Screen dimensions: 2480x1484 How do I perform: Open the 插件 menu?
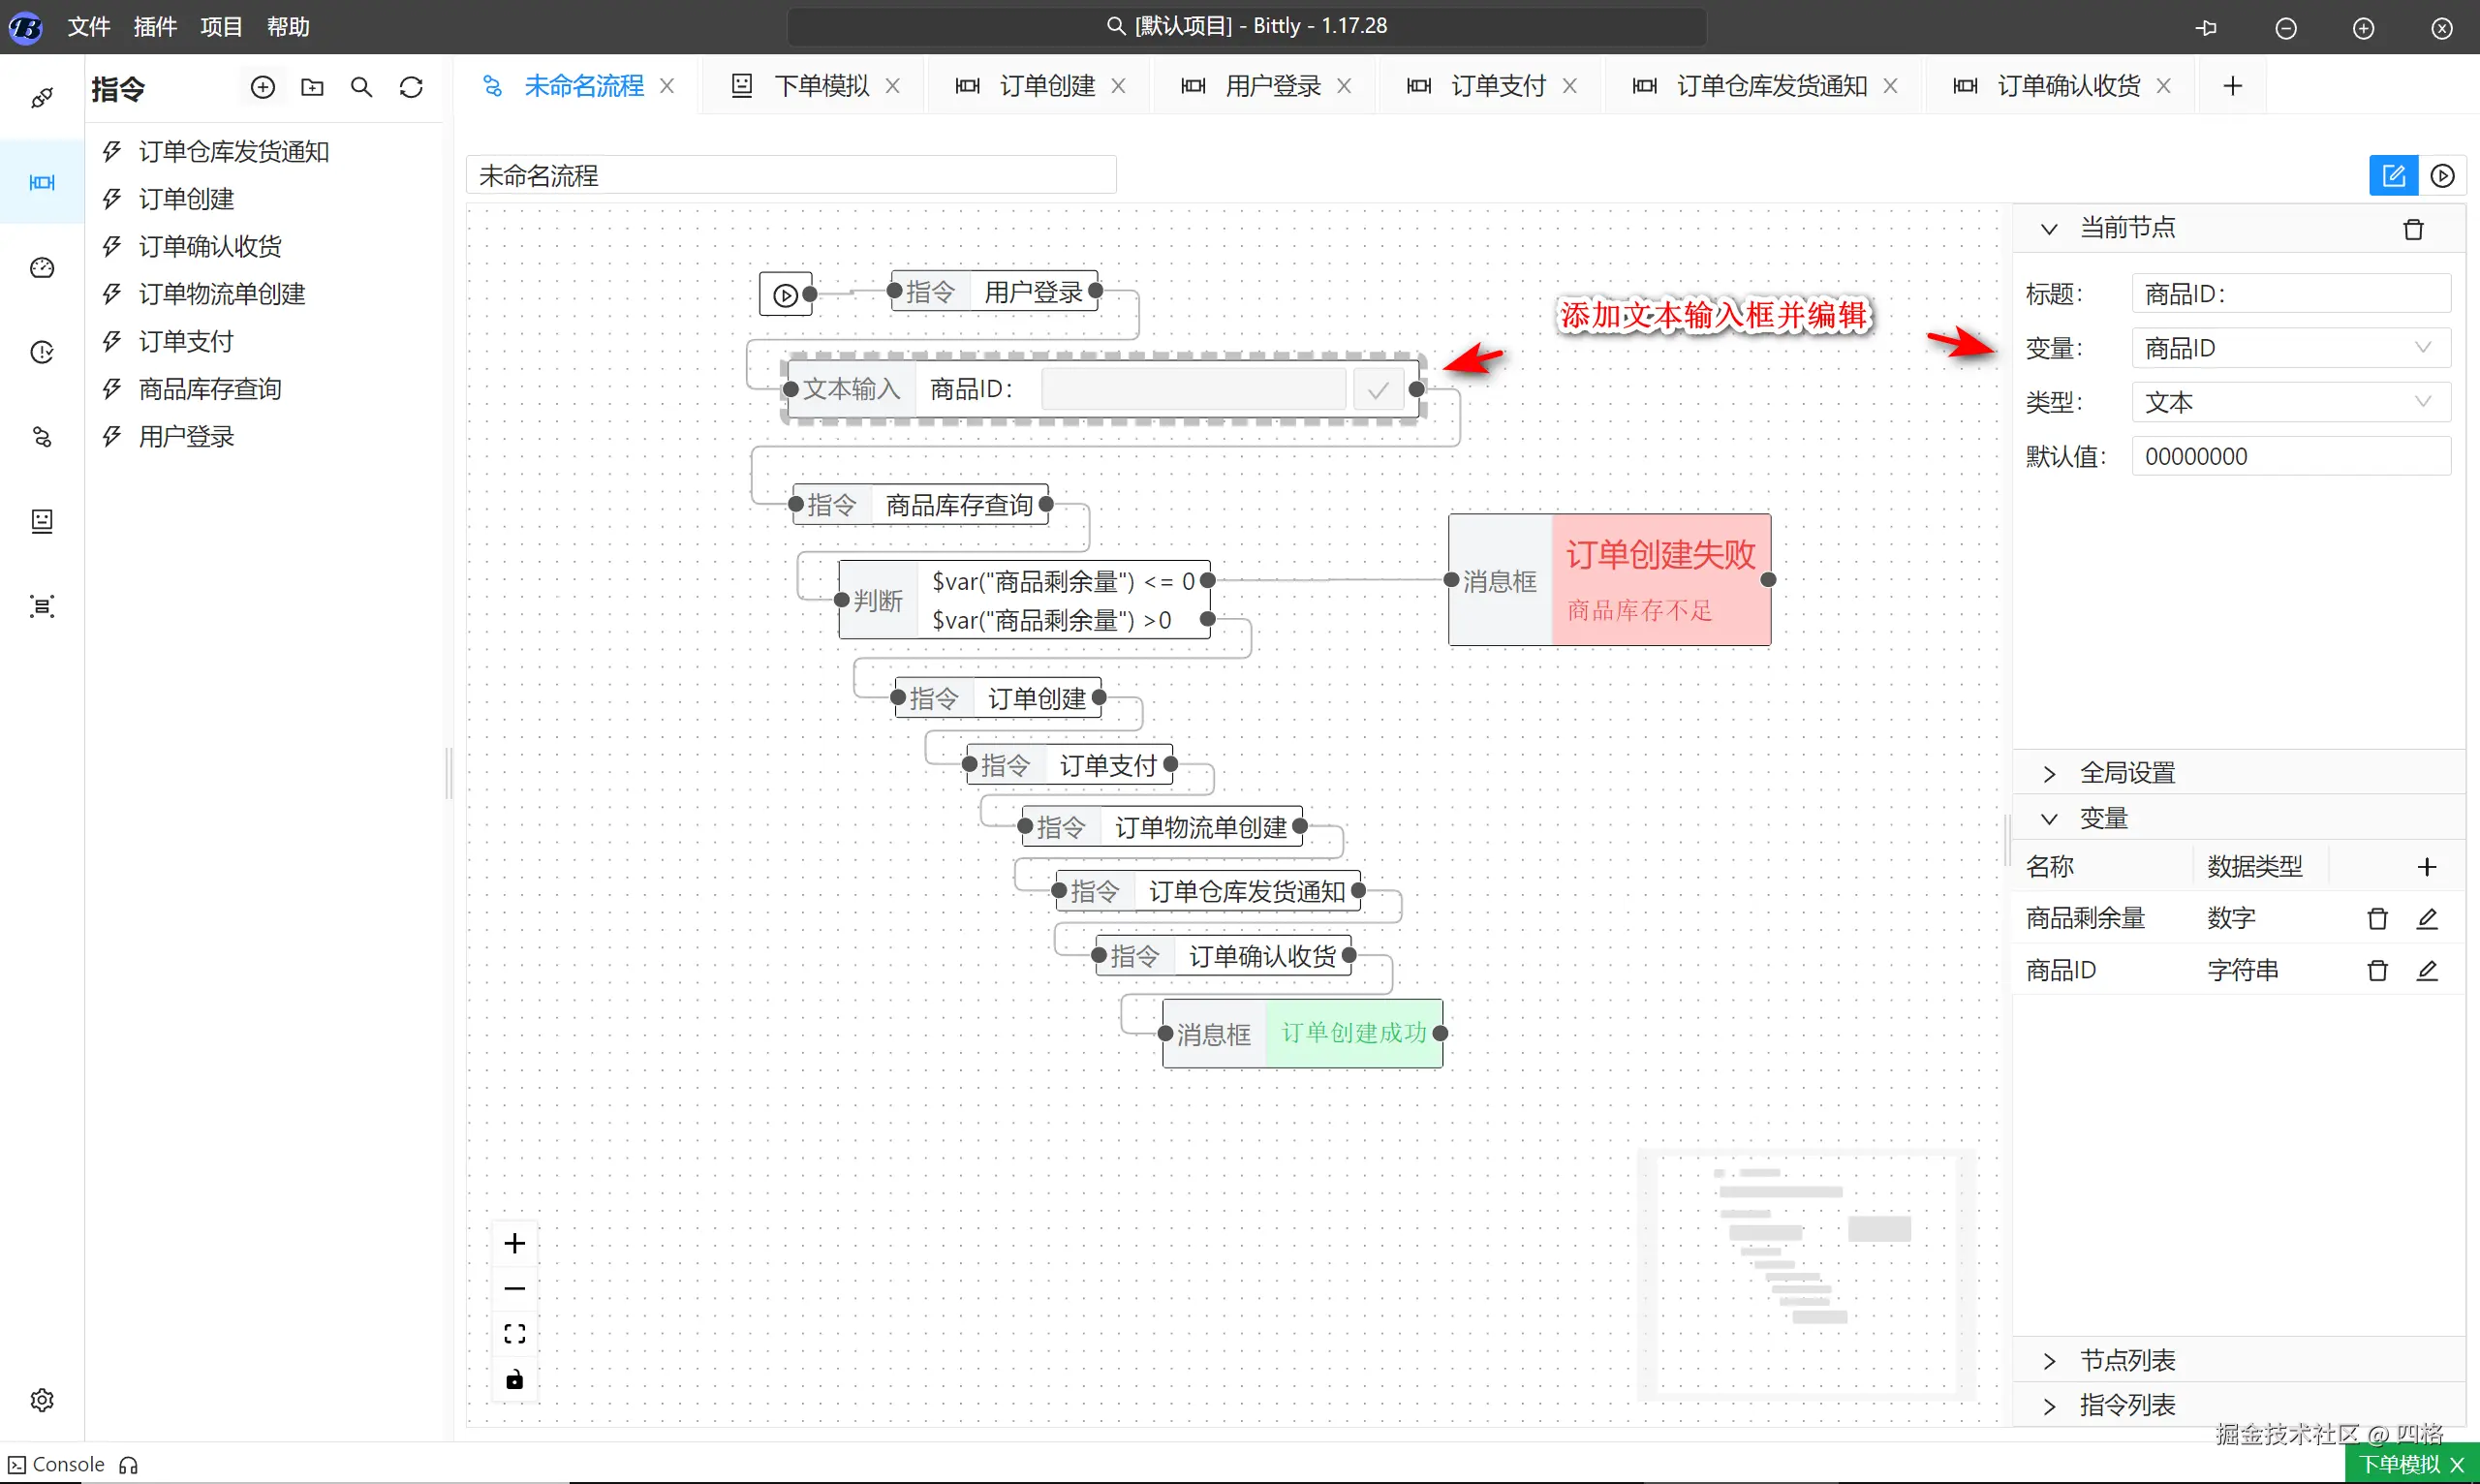pyautogui.click(x=155, y=27)
